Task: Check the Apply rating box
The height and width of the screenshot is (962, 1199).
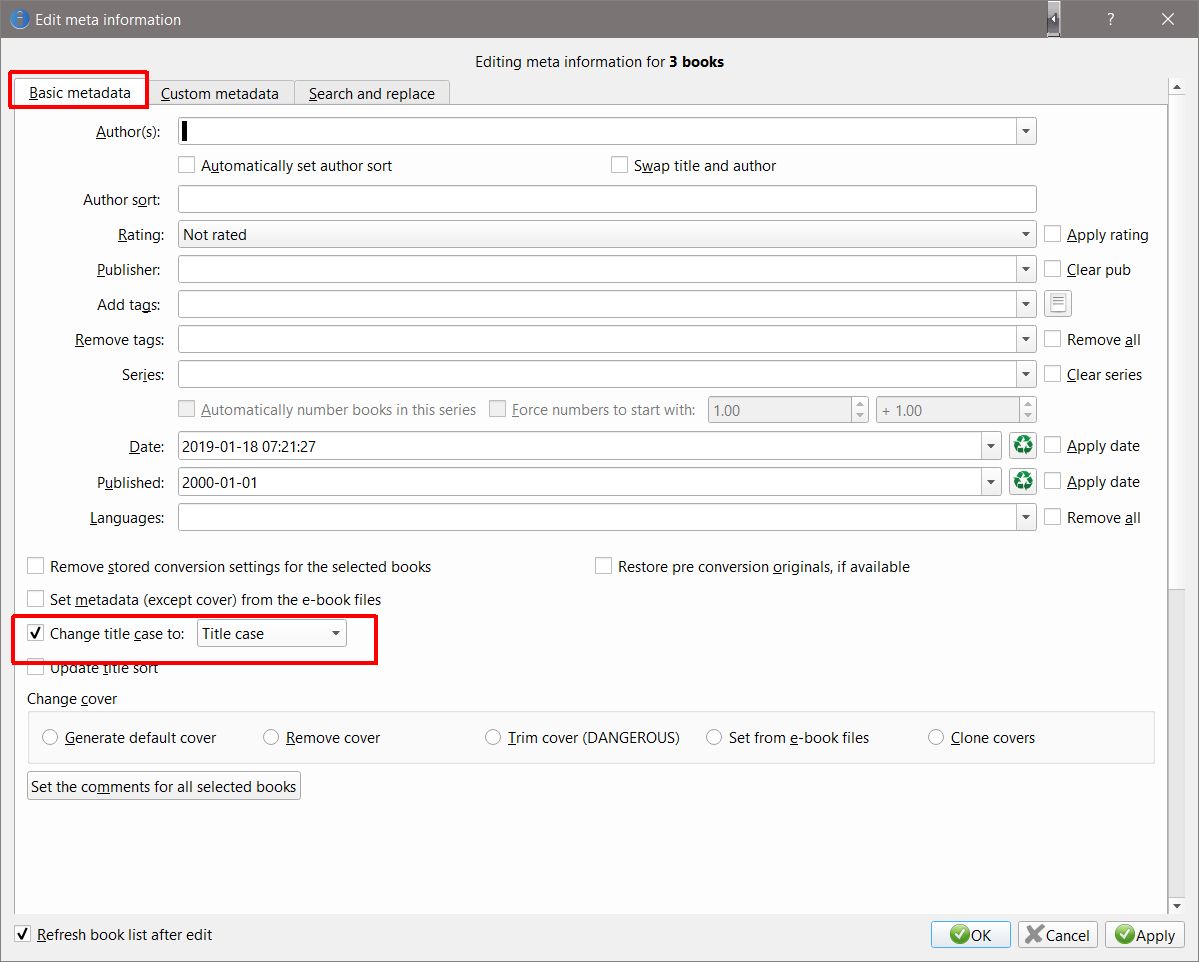Action: point(1052,234)
